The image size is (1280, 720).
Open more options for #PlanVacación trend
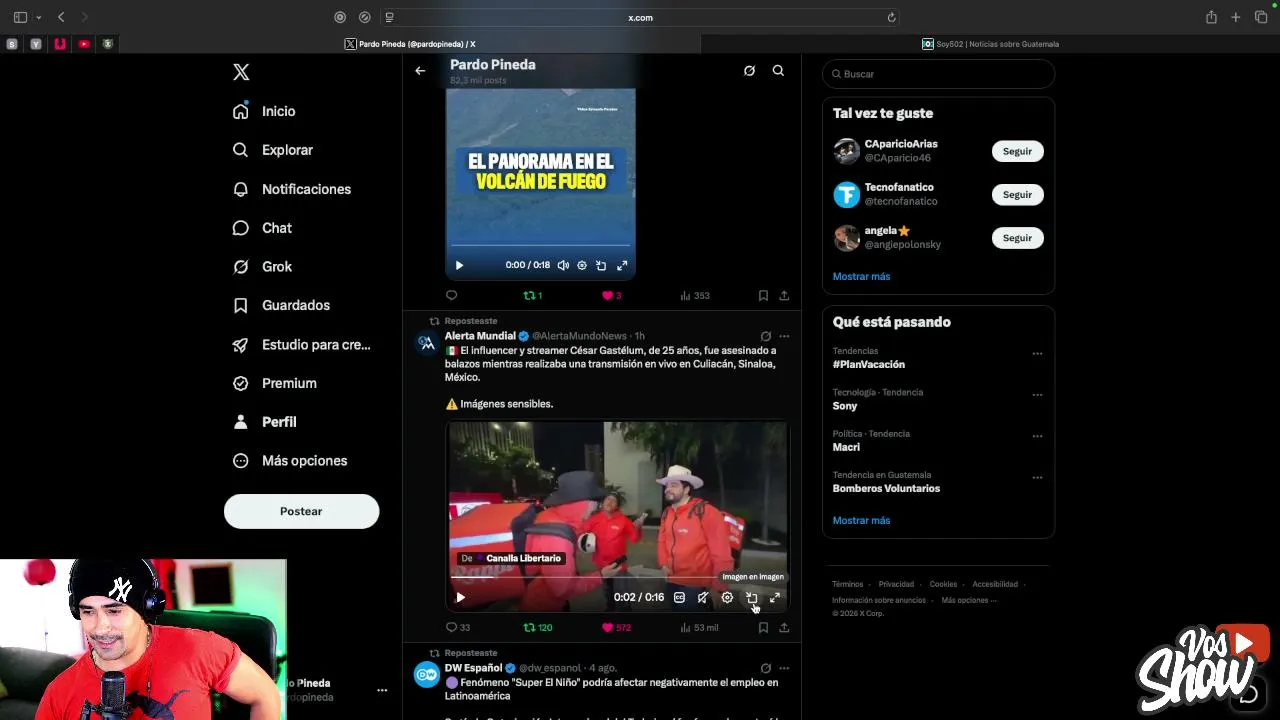pyautogui.click(x=1037, y=353)
